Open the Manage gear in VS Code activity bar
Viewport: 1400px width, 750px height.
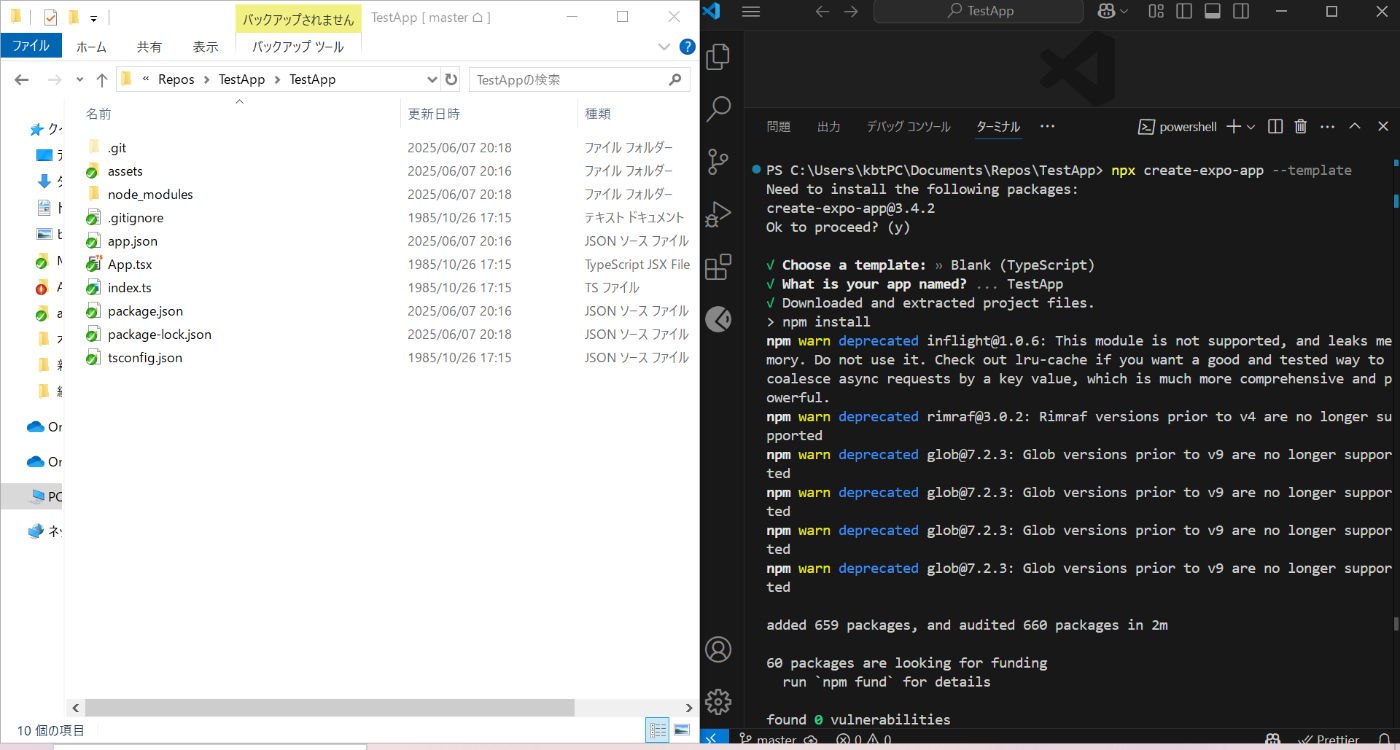tap(718, 701)
